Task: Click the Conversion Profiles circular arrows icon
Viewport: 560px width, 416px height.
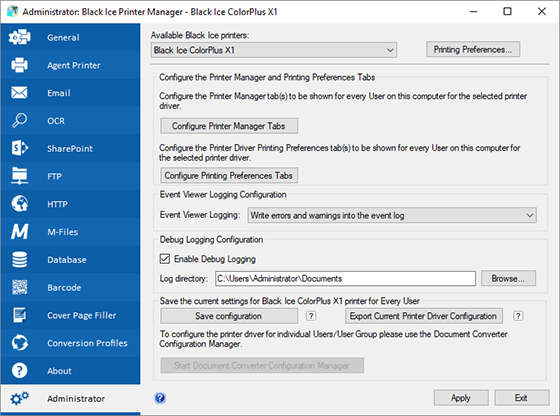Action: [x=20, y=342]
